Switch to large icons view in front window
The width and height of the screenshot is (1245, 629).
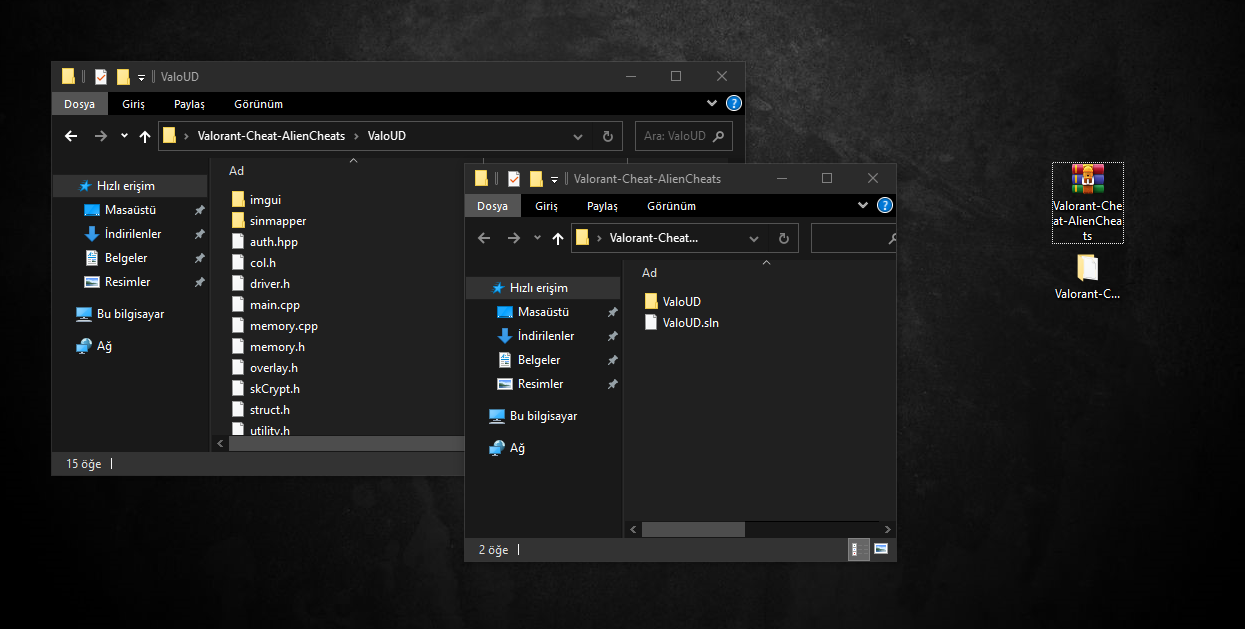point(881,549)
